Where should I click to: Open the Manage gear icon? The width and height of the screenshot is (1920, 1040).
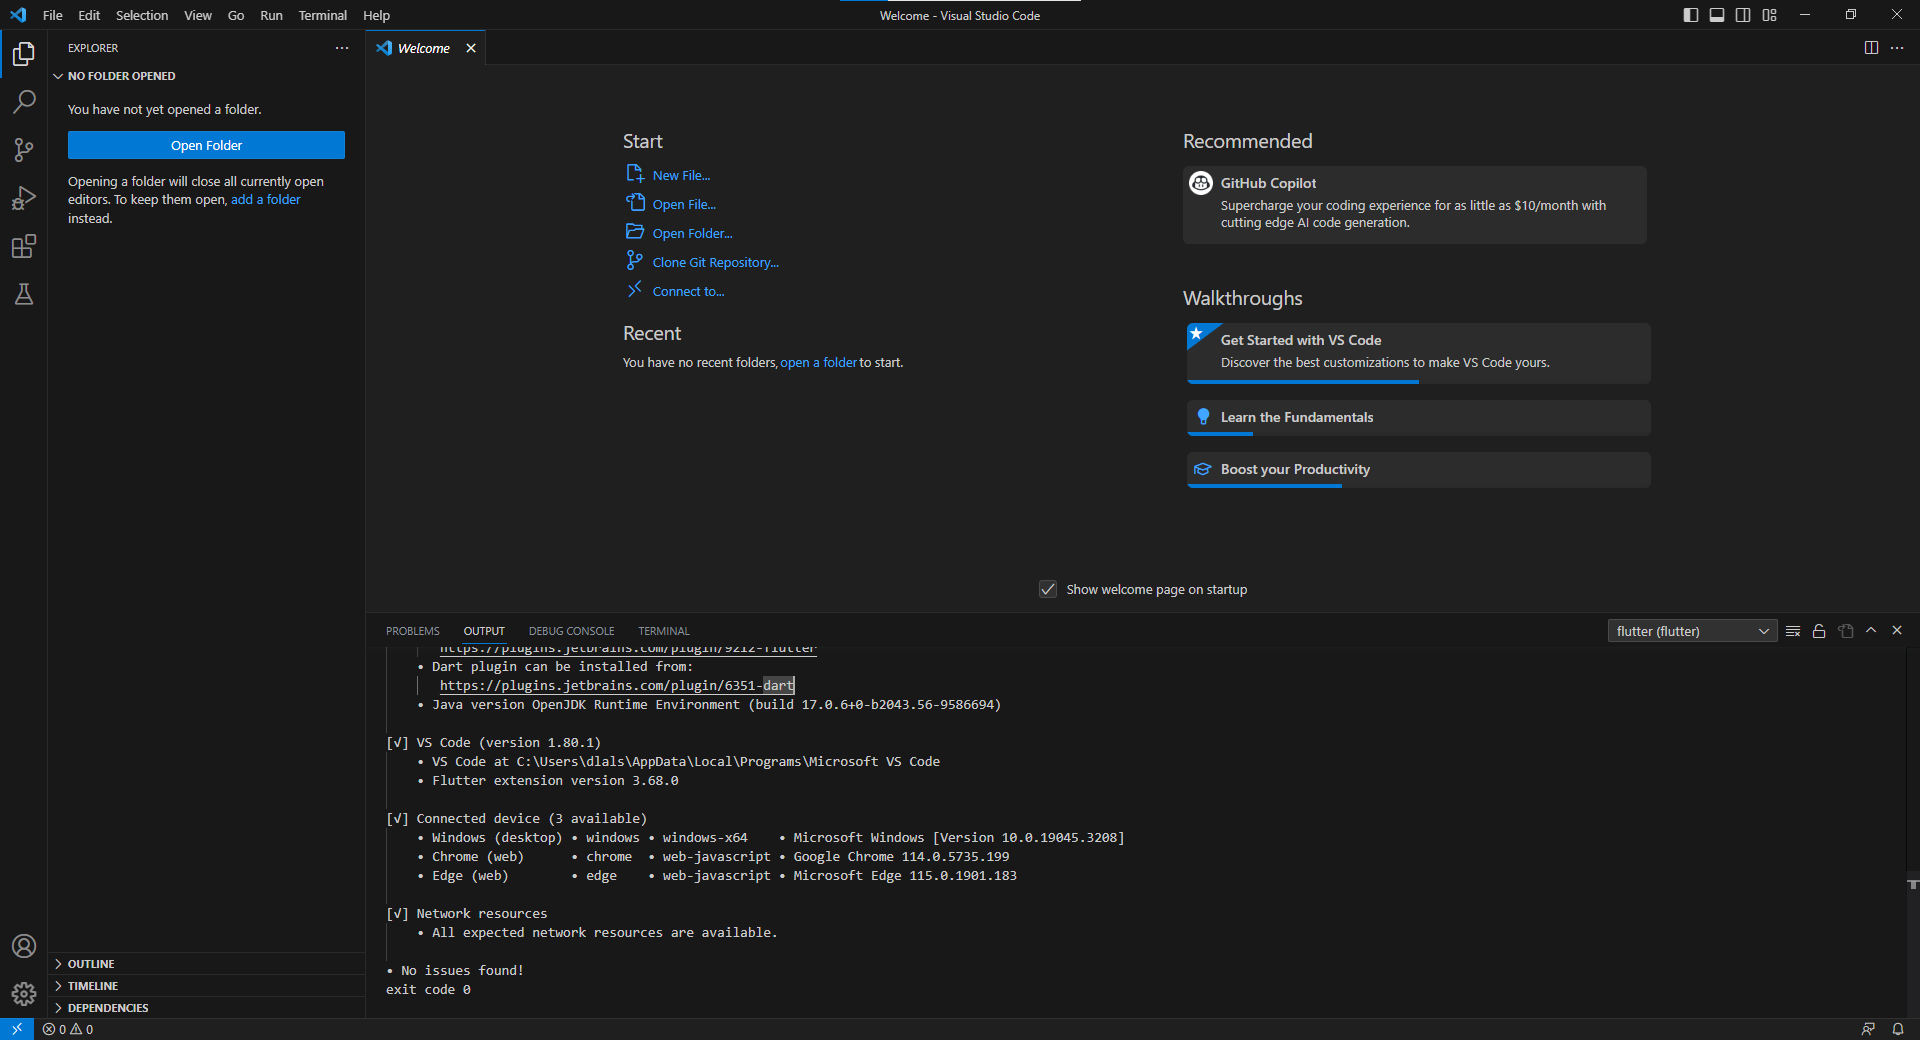click(x=24, y=993)
